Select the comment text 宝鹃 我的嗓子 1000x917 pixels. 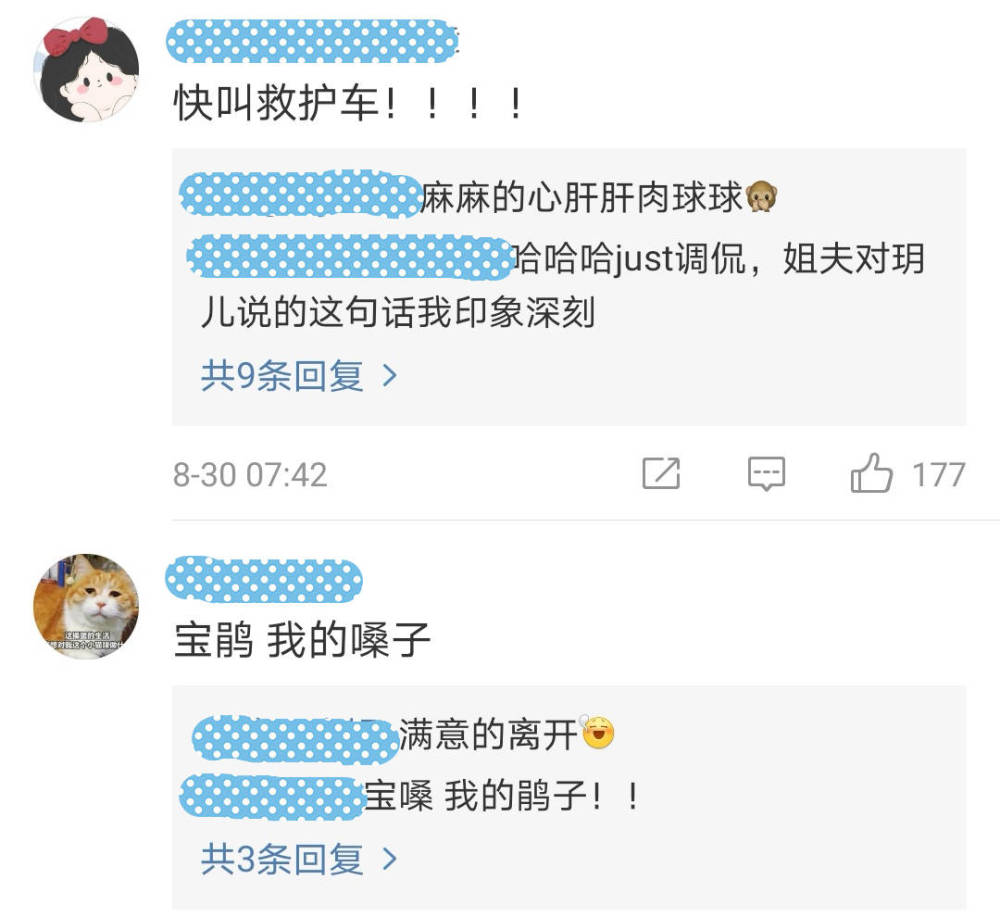[302, 640]
